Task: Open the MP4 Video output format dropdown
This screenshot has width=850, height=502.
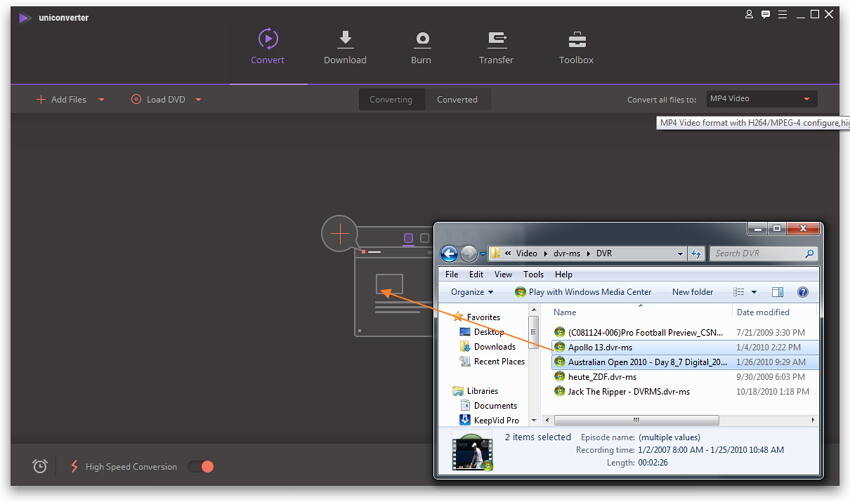Action: (x=761, y=99)
